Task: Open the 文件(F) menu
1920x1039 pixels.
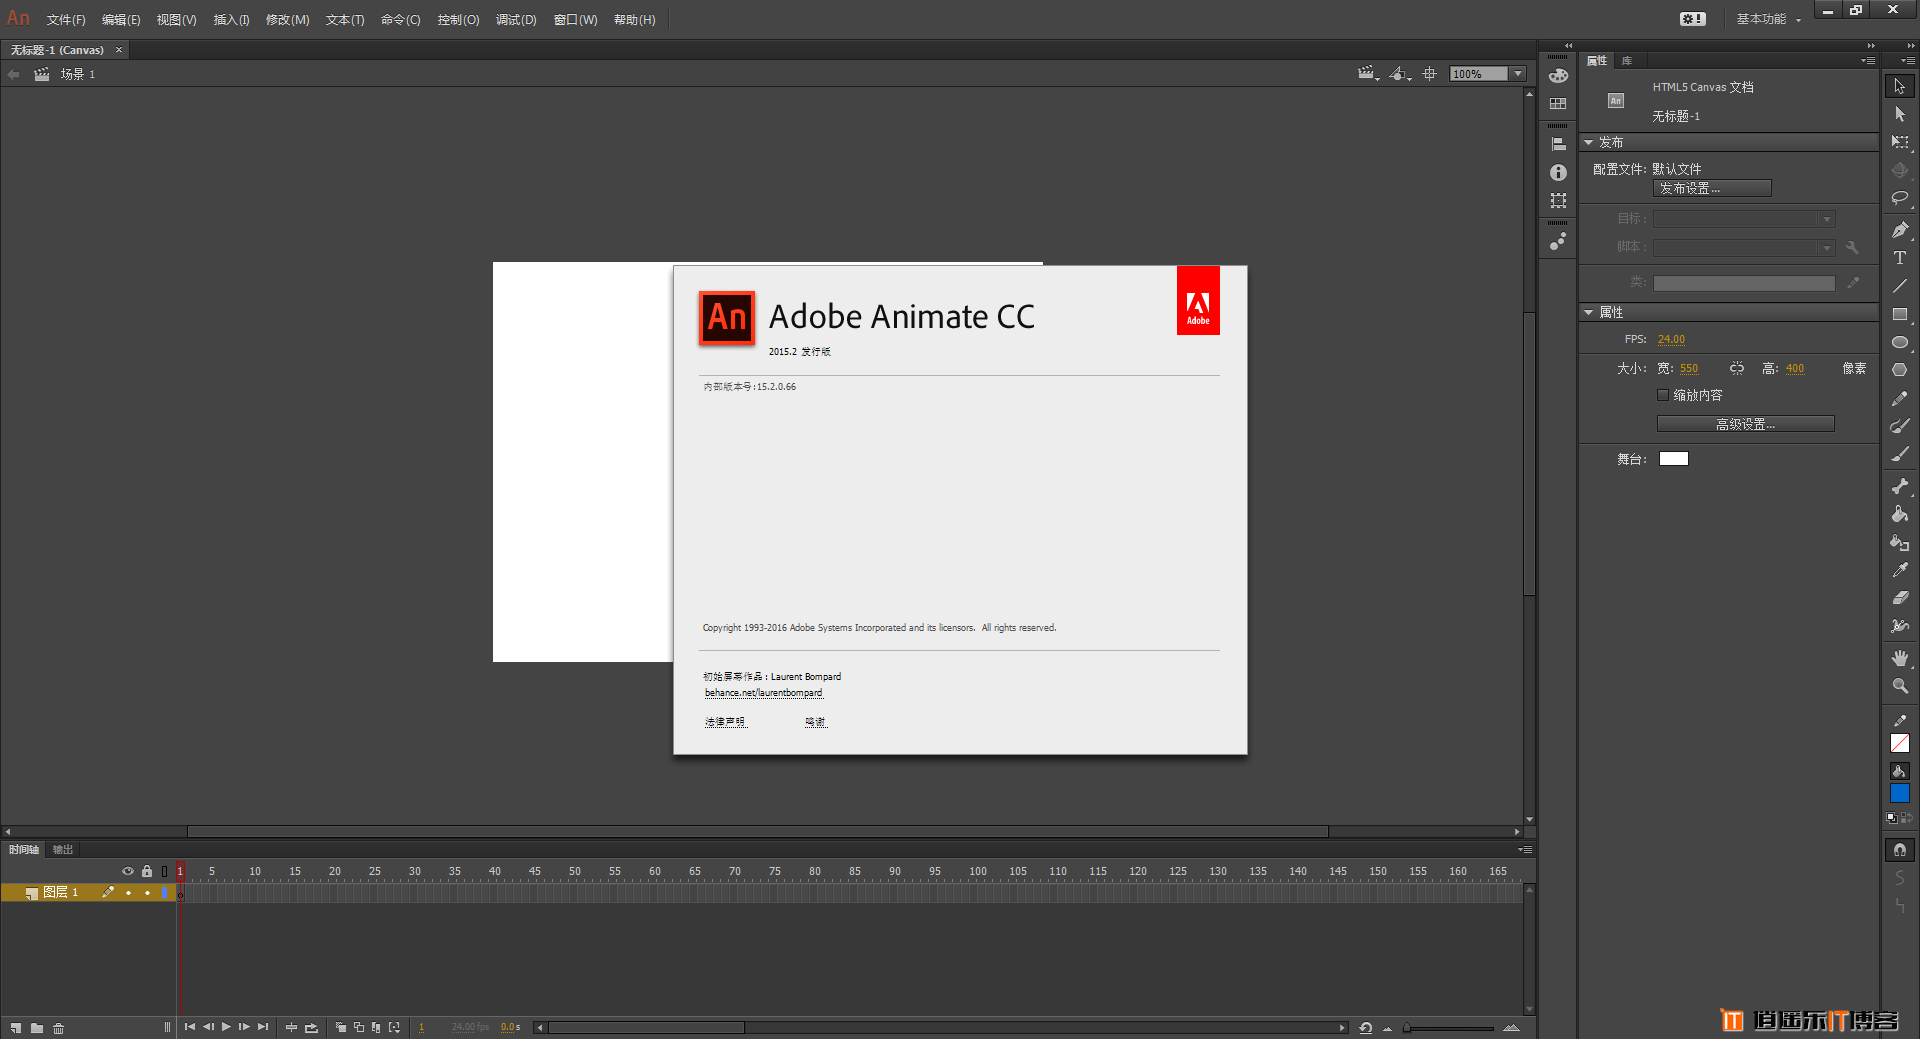Action: pyautogui.click(x=66, y=20)
